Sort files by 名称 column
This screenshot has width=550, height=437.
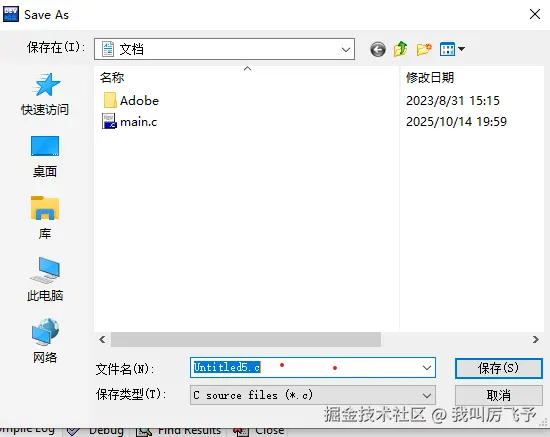(x=112, y=77)
